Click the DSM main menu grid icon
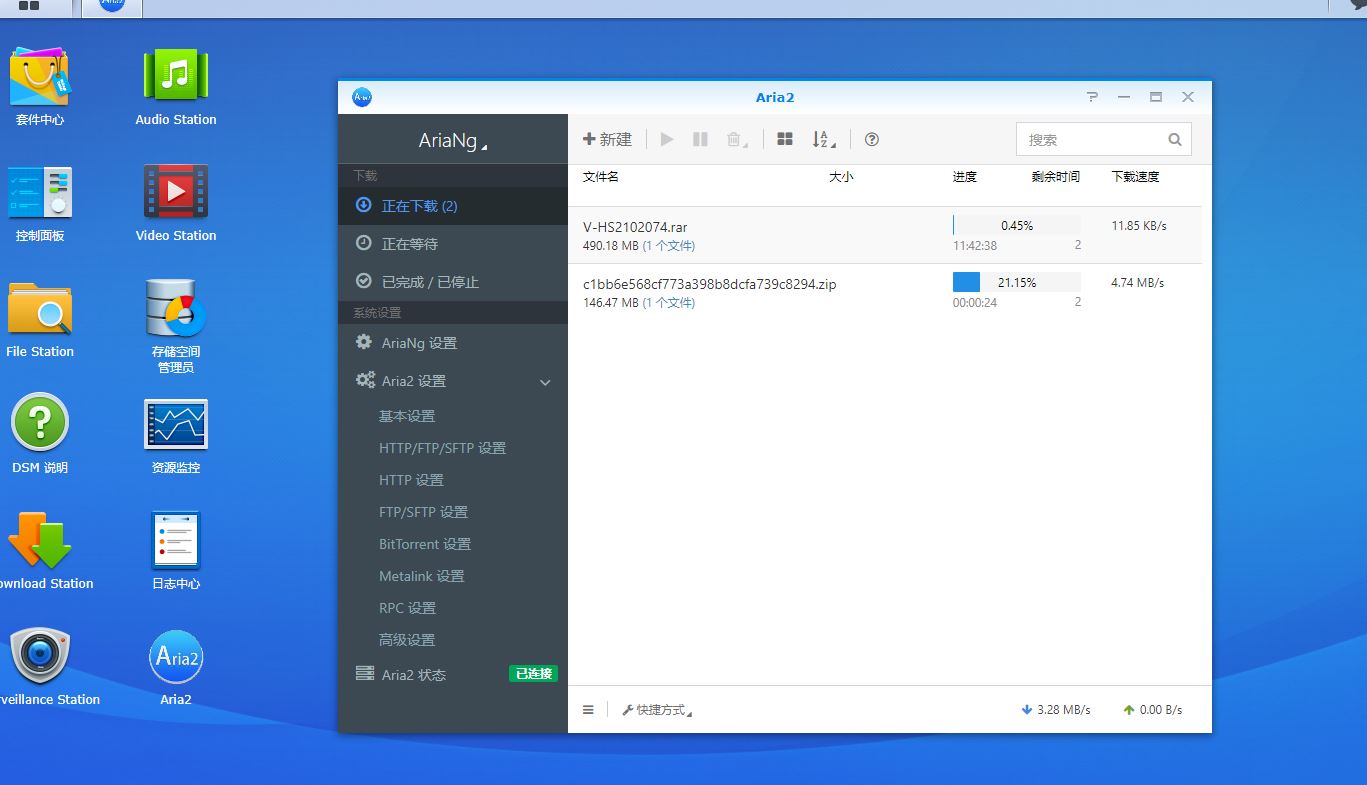 click(x=29, y=6)
